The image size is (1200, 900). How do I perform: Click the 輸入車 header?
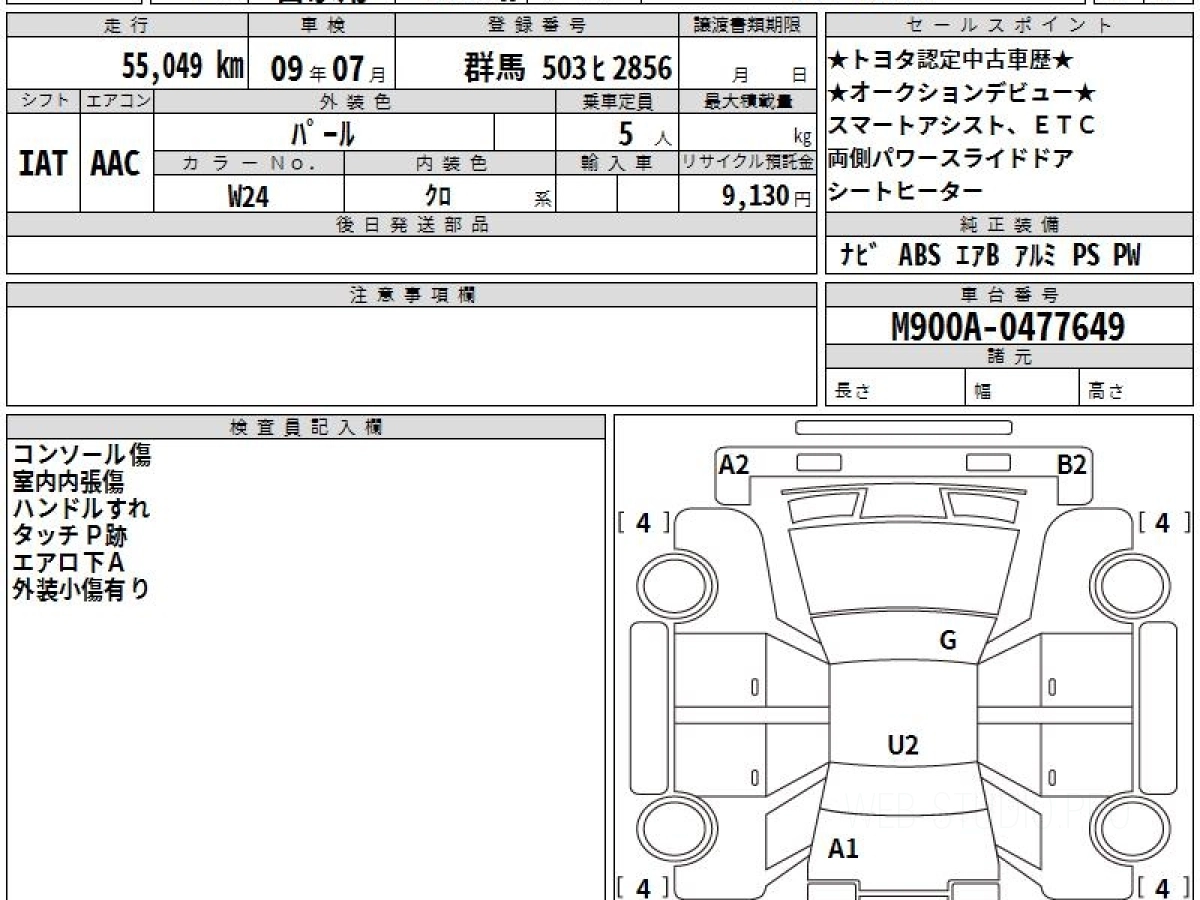coord(617,163)
